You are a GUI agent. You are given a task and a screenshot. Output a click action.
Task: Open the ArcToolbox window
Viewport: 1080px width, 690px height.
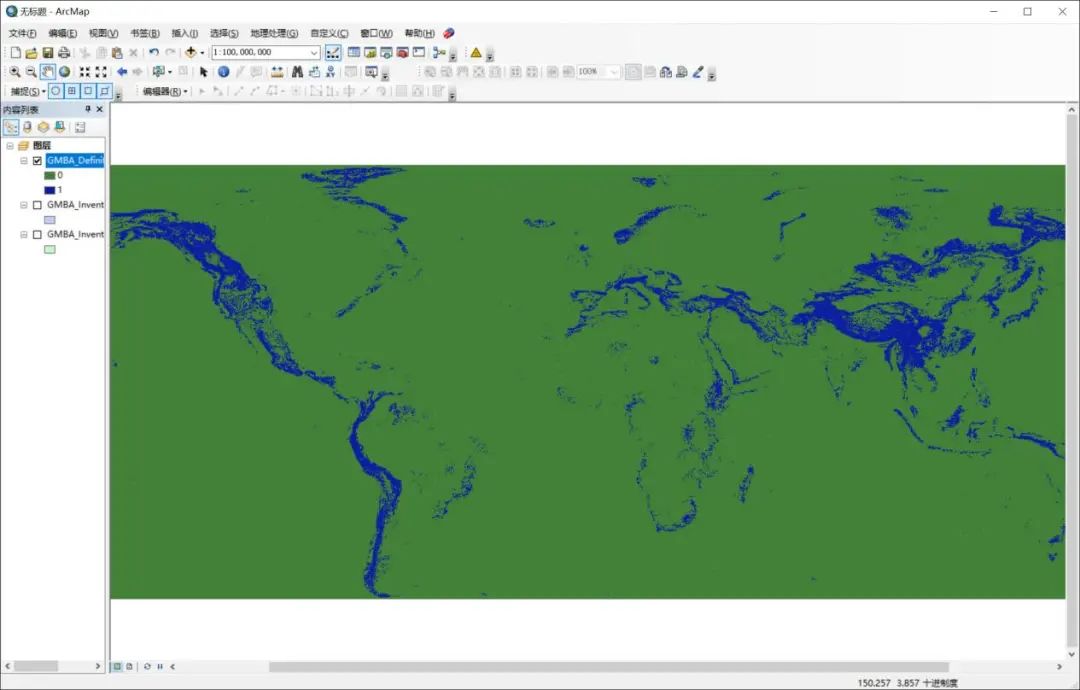402,52
